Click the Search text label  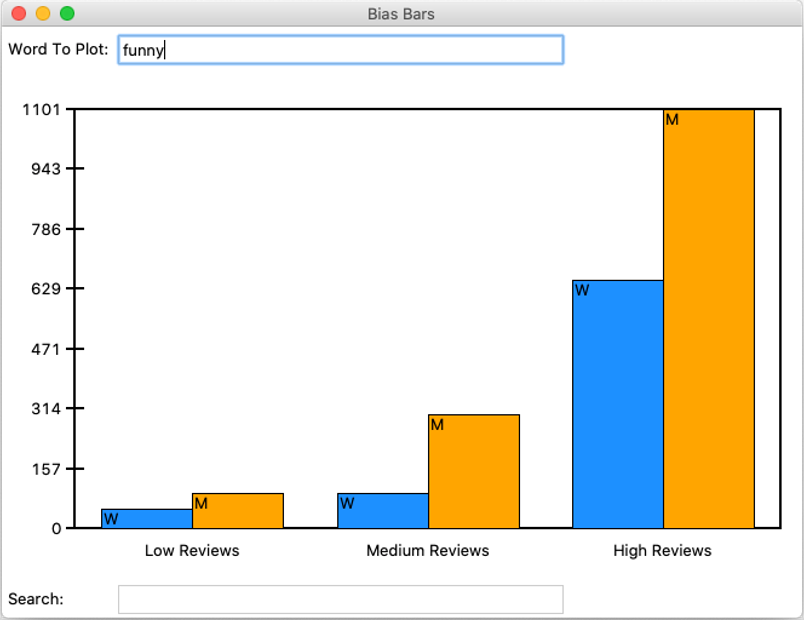click(36, 599)
